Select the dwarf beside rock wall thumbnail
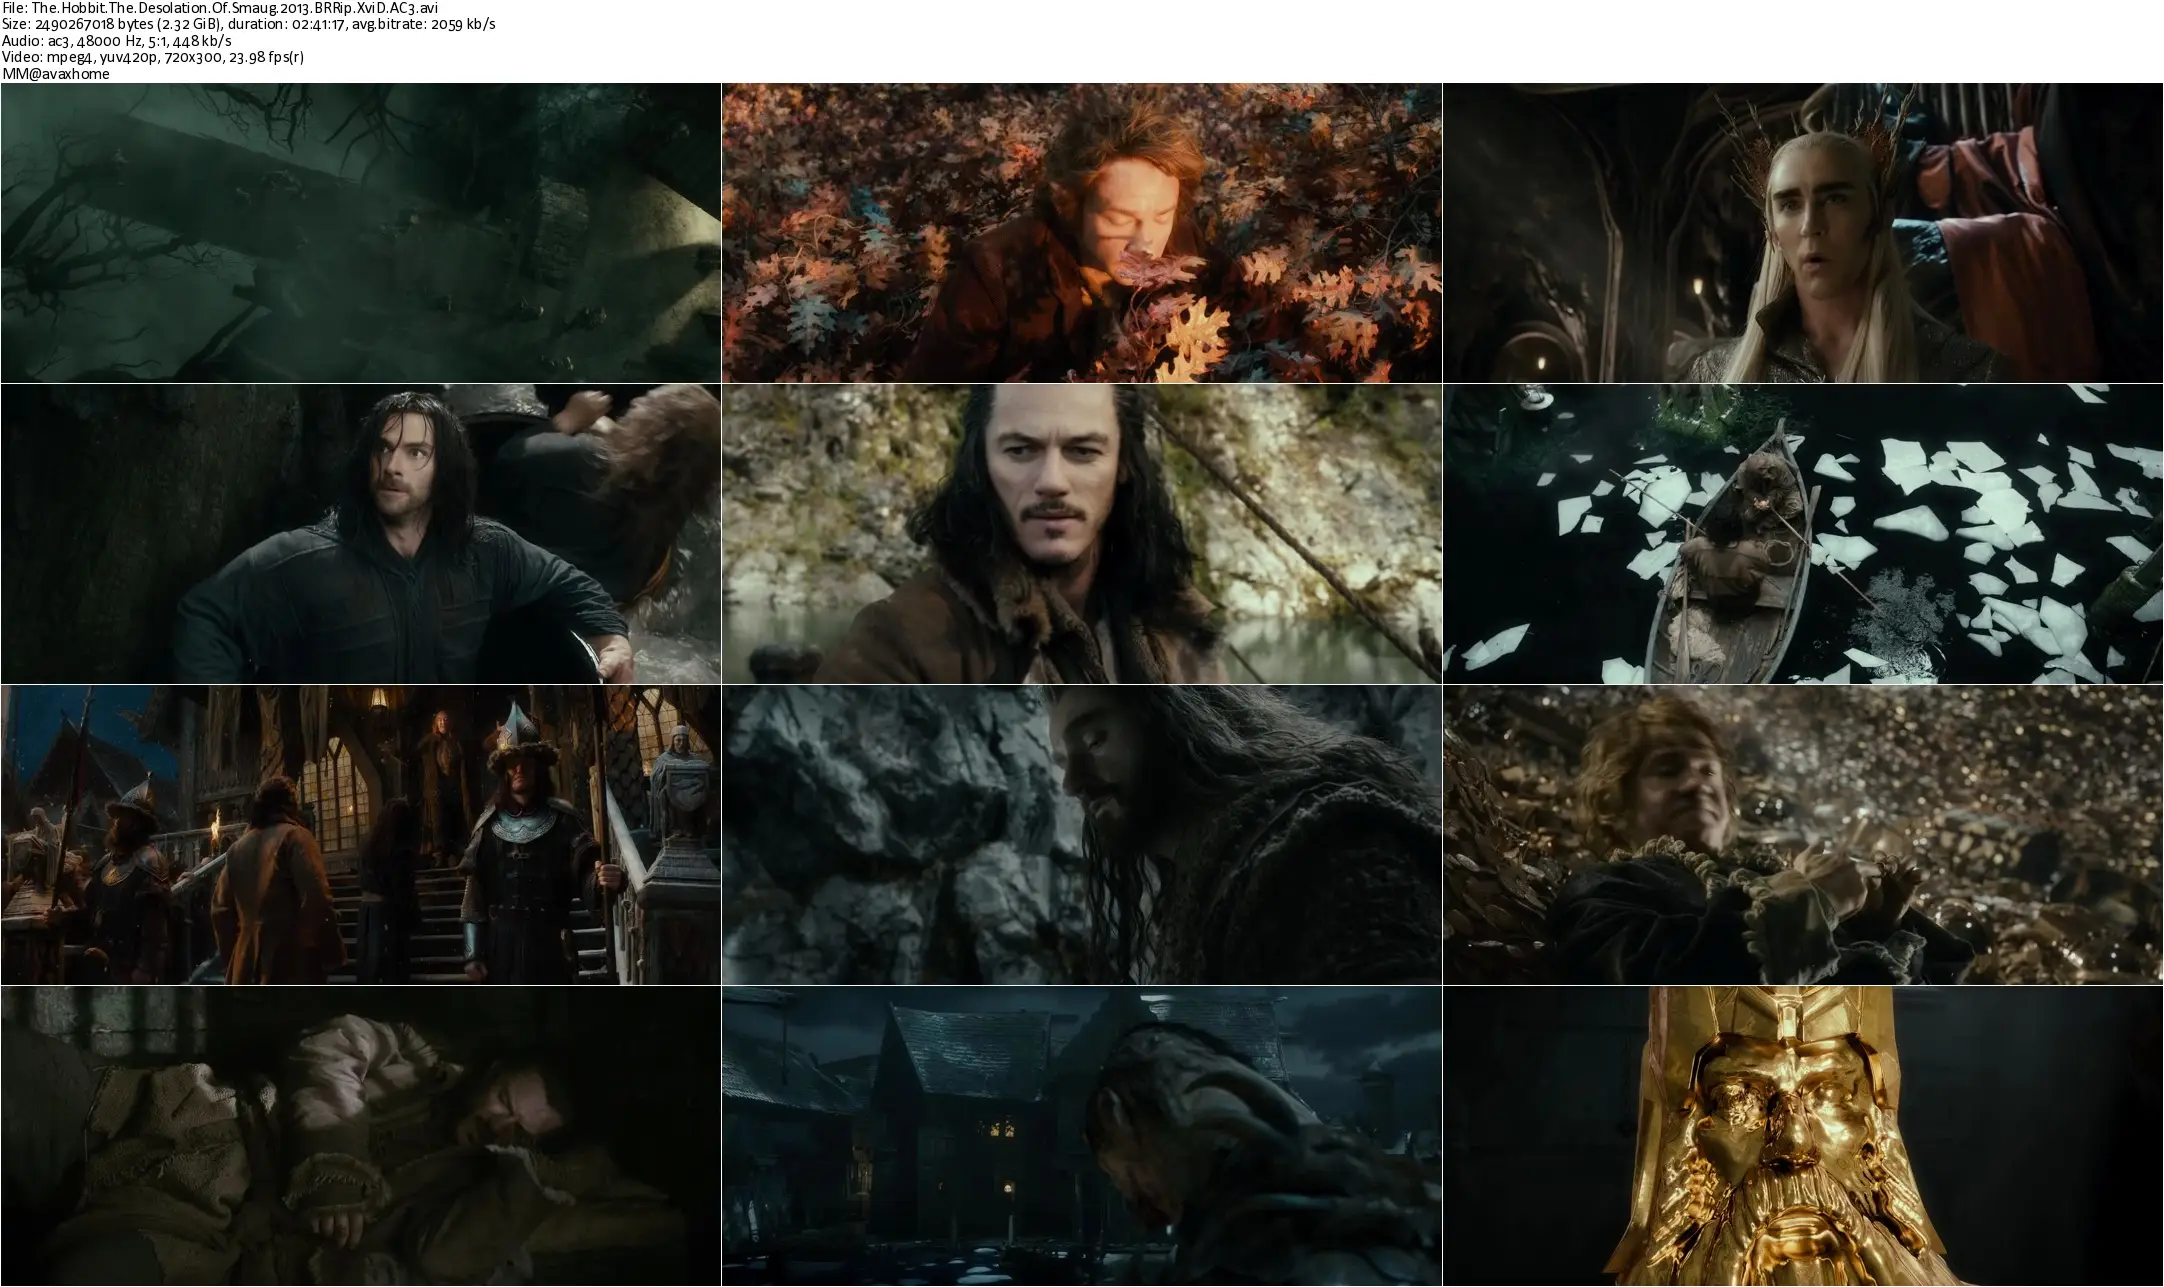Image resolution: width=2164 pixels, height=1287 pixels. pos(1082,835)
